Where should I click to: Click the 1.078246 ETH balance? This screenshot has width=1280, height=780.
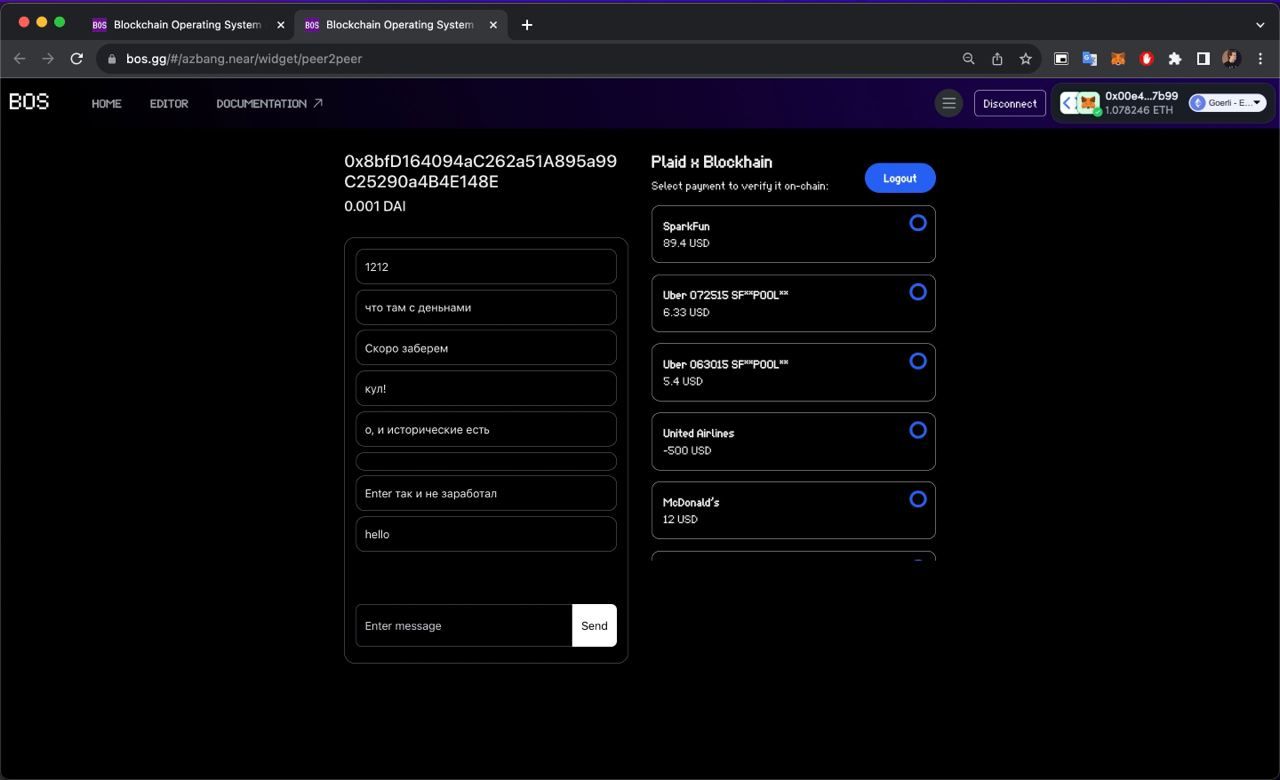[1139, 110]
